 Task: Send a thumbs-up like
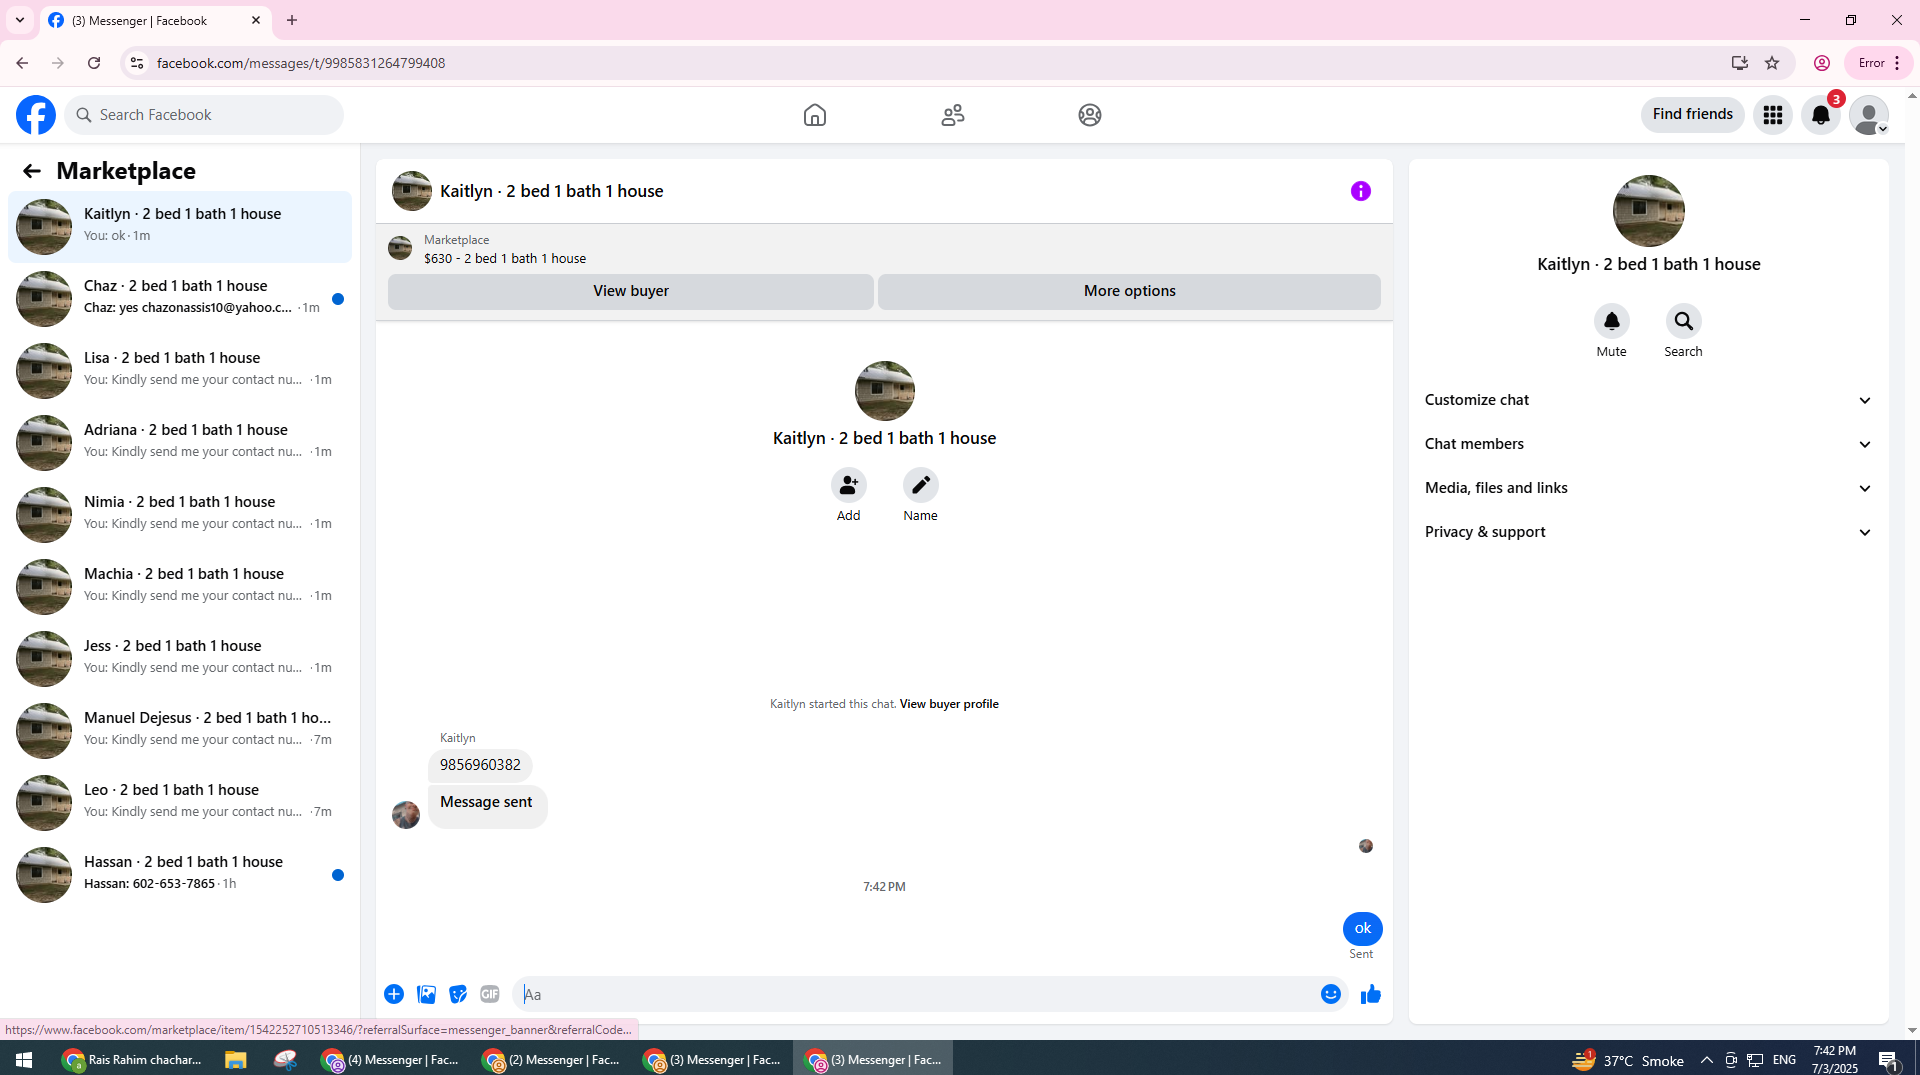pyautogui.click(x=1371, y=994)
